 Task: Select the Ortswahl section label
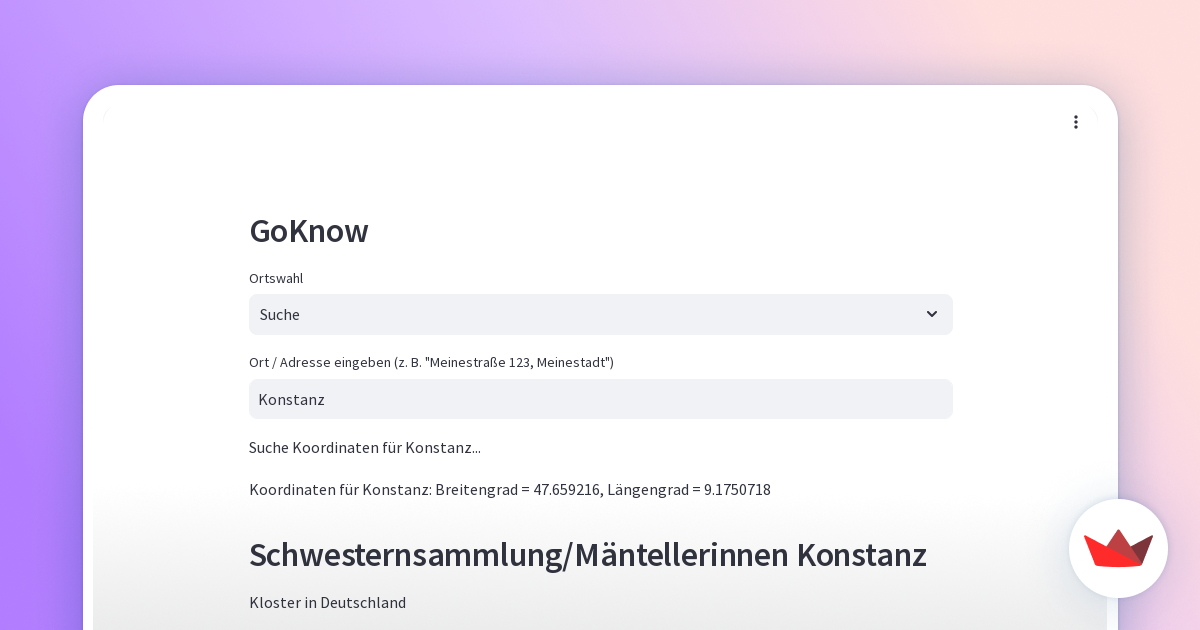click(276, 278)
